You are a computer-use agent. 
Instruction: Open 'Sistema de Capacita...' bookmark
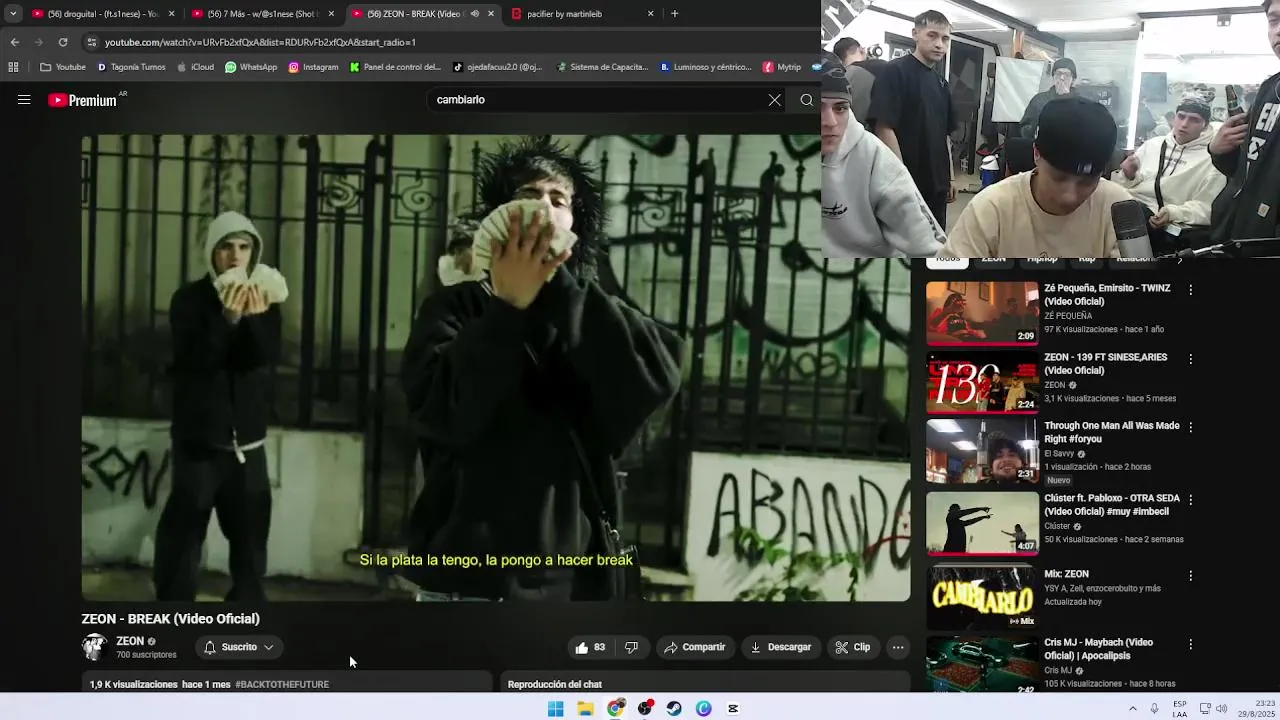tap(602, 67)
